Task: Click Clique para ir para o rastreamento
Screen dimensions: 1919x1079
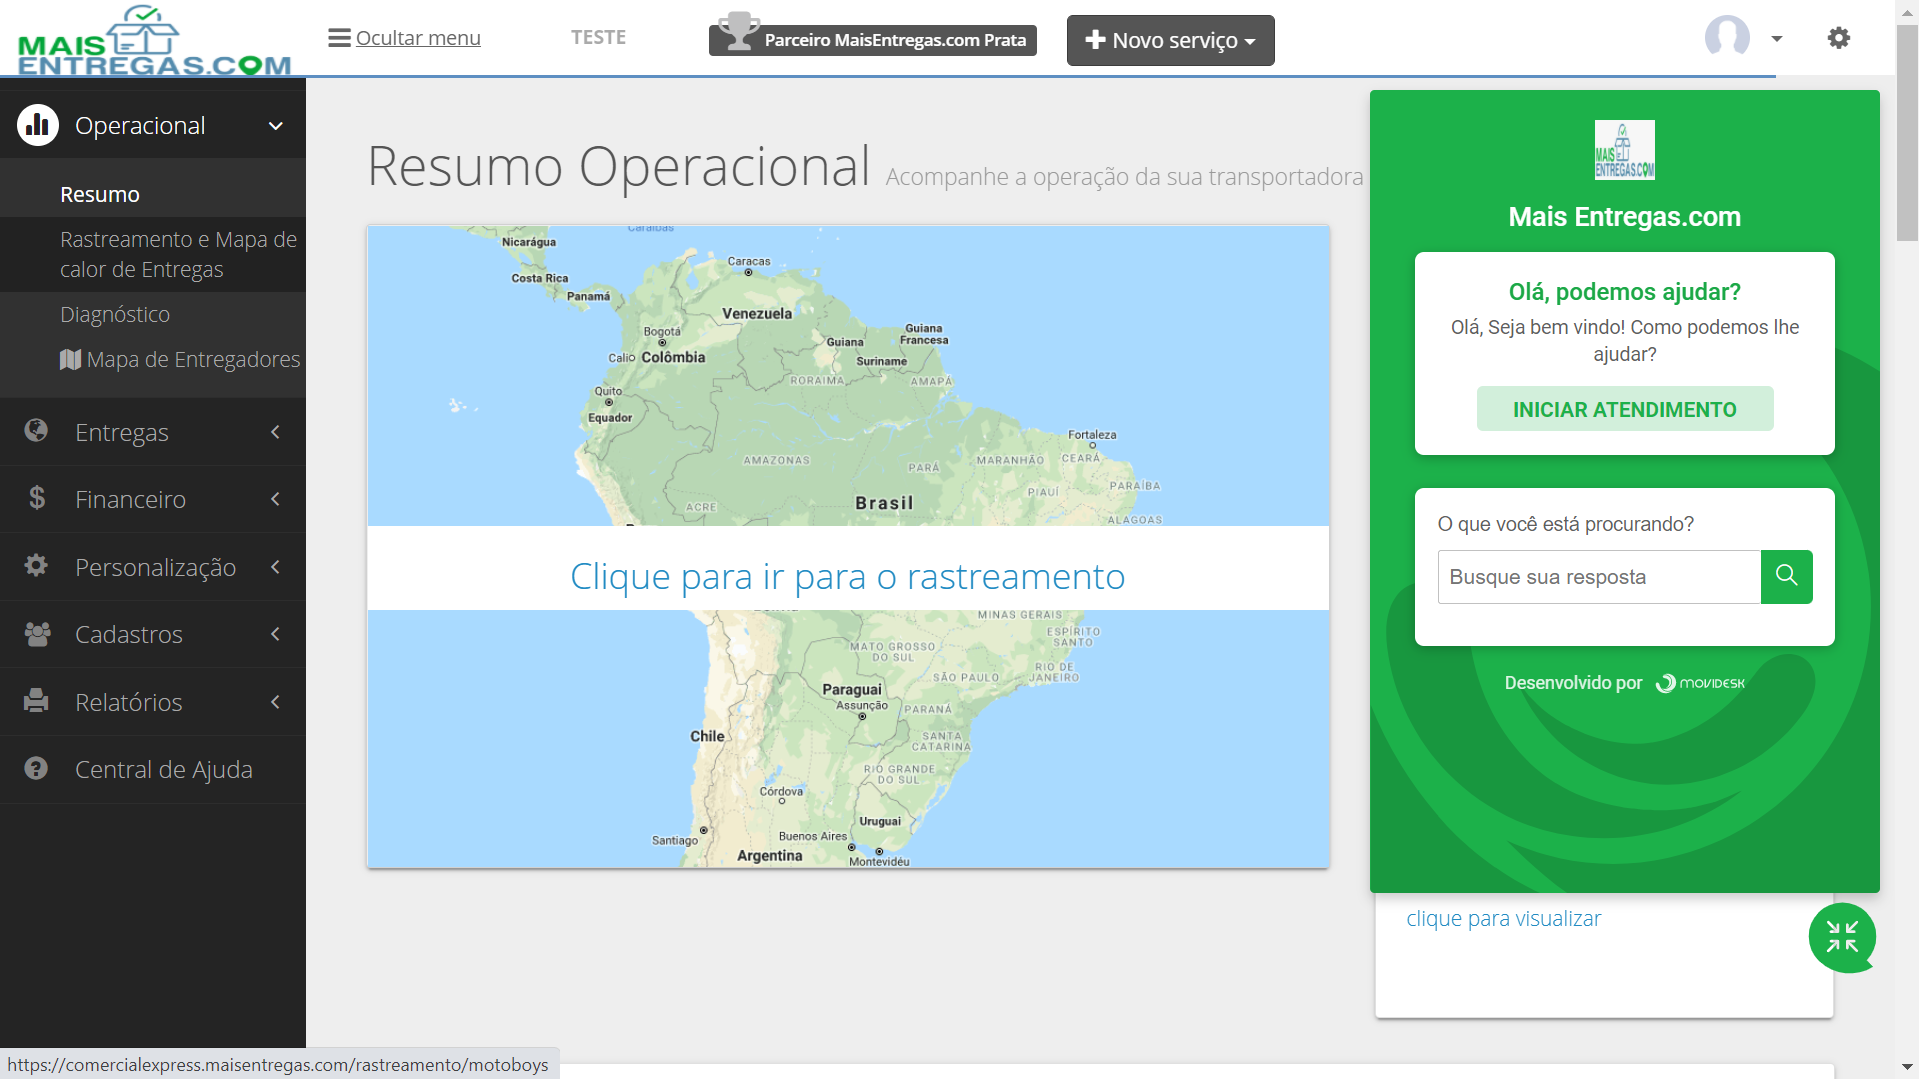Action: coord(847,576)
